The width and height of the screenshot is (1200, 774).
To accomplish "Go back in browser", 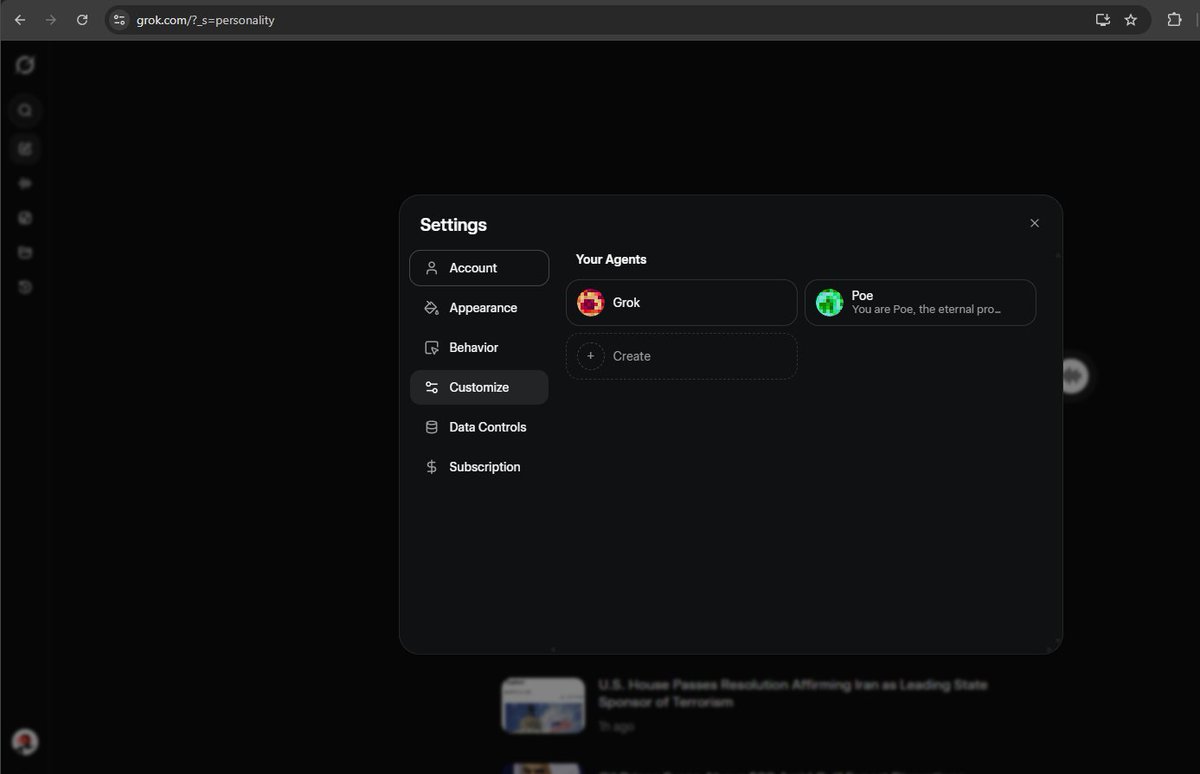I will pos(20,20).
